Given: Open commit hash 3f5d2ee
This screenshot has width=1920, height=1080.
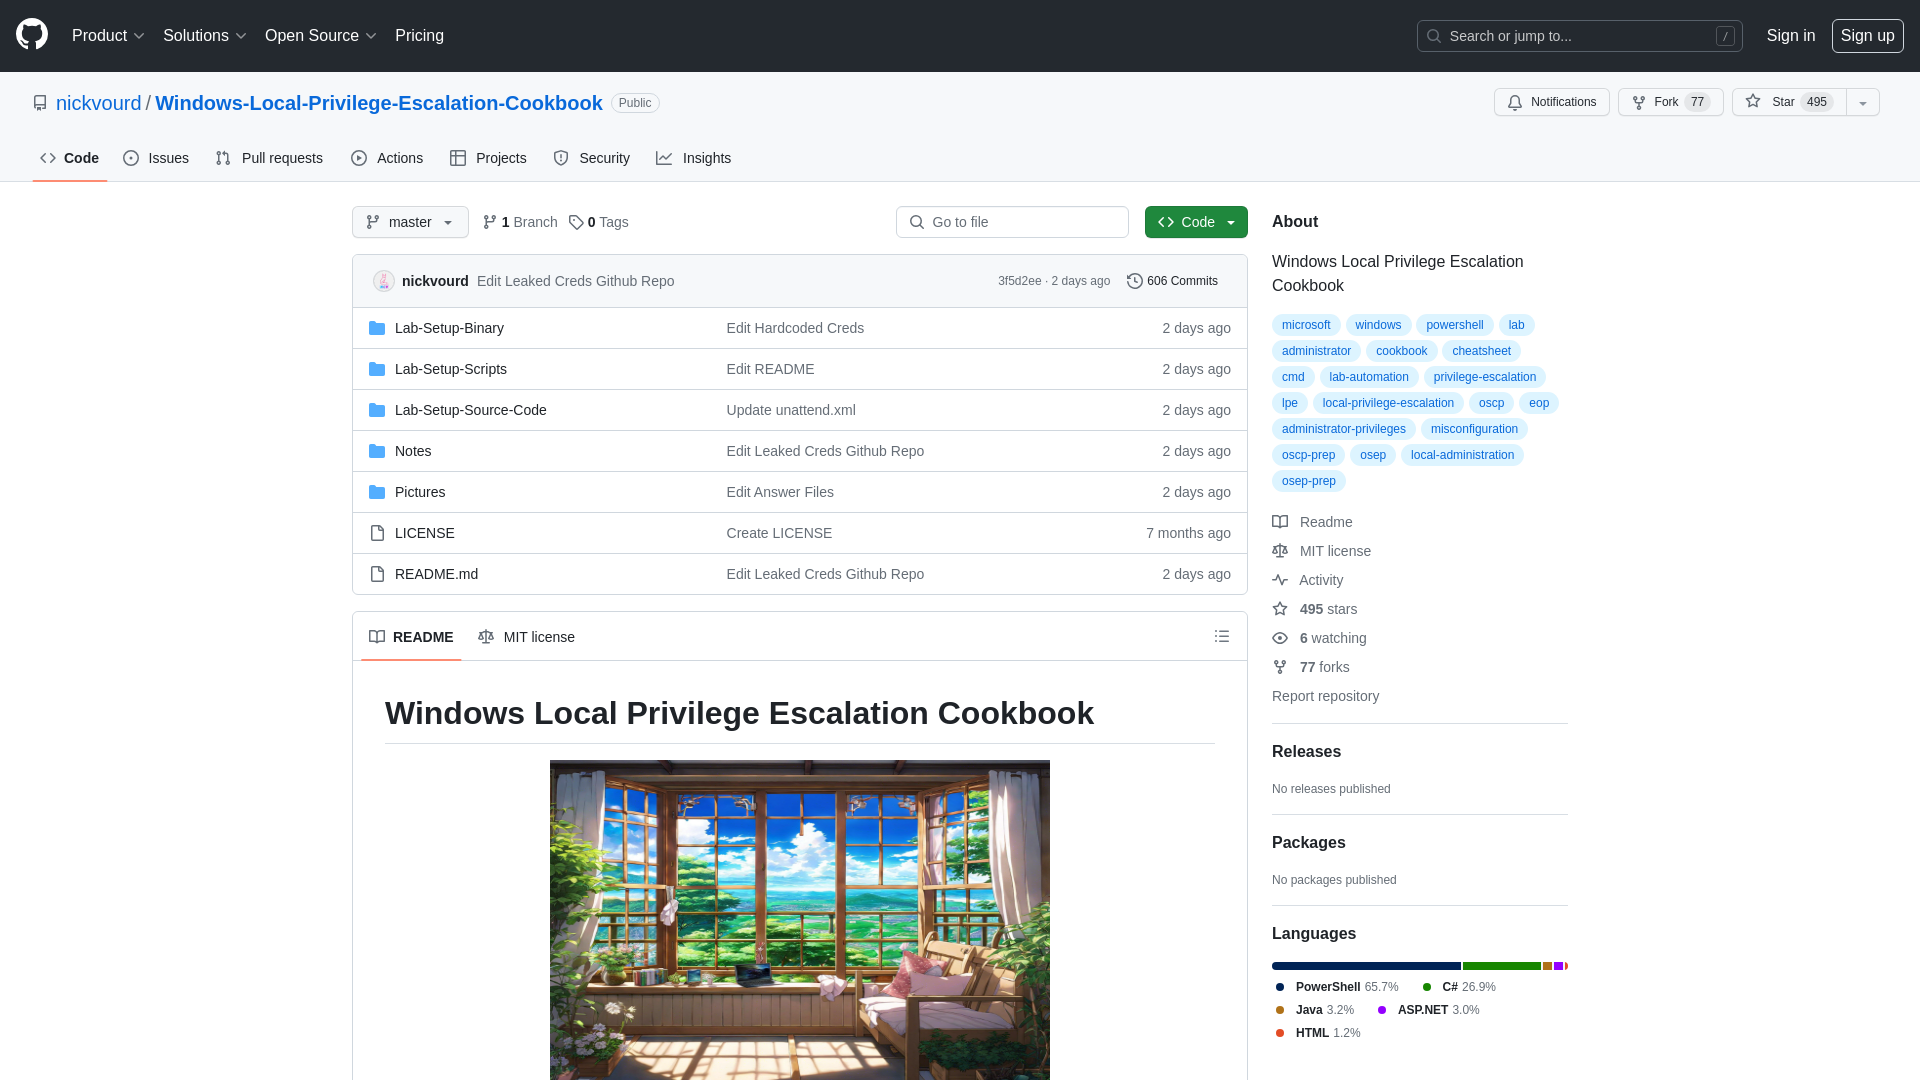Looking at the screenshot, I should [1019, 281].
